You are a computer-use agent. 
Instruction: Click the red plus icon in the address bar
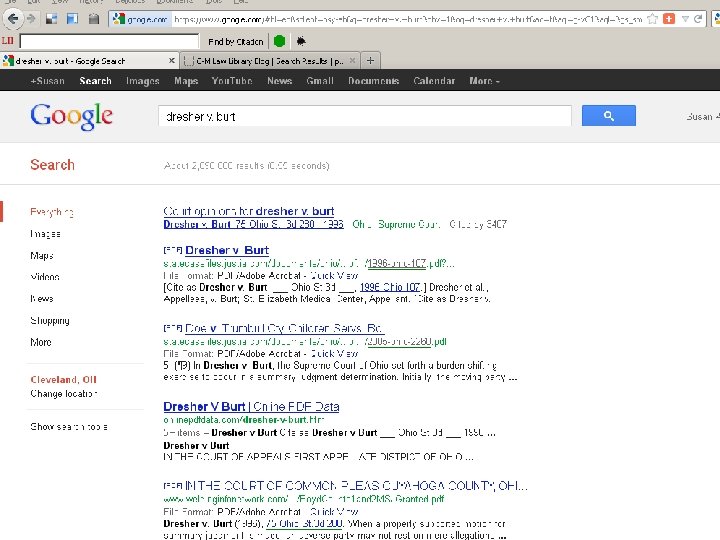click(x=669, y=19)
